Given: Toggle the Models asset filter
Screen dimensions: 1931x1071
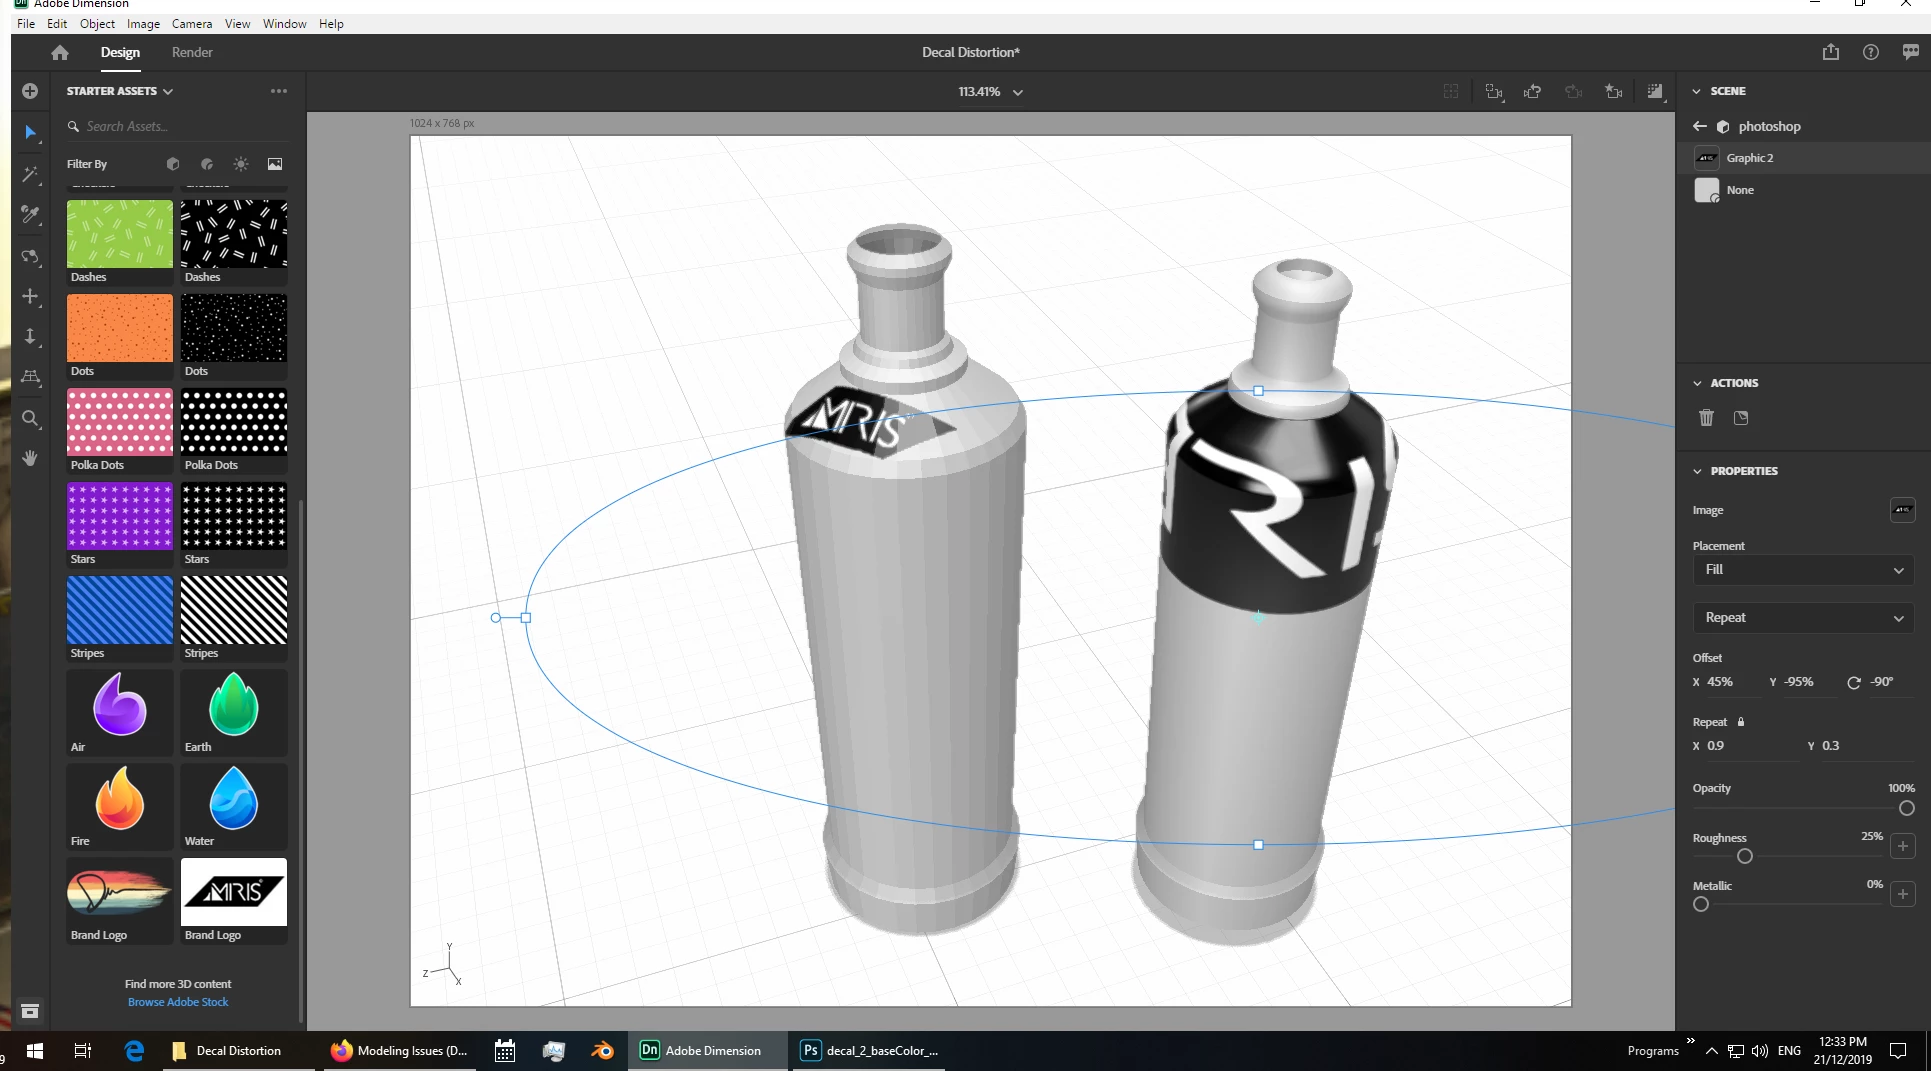Looking at the screenshot, I should point(173,164).
